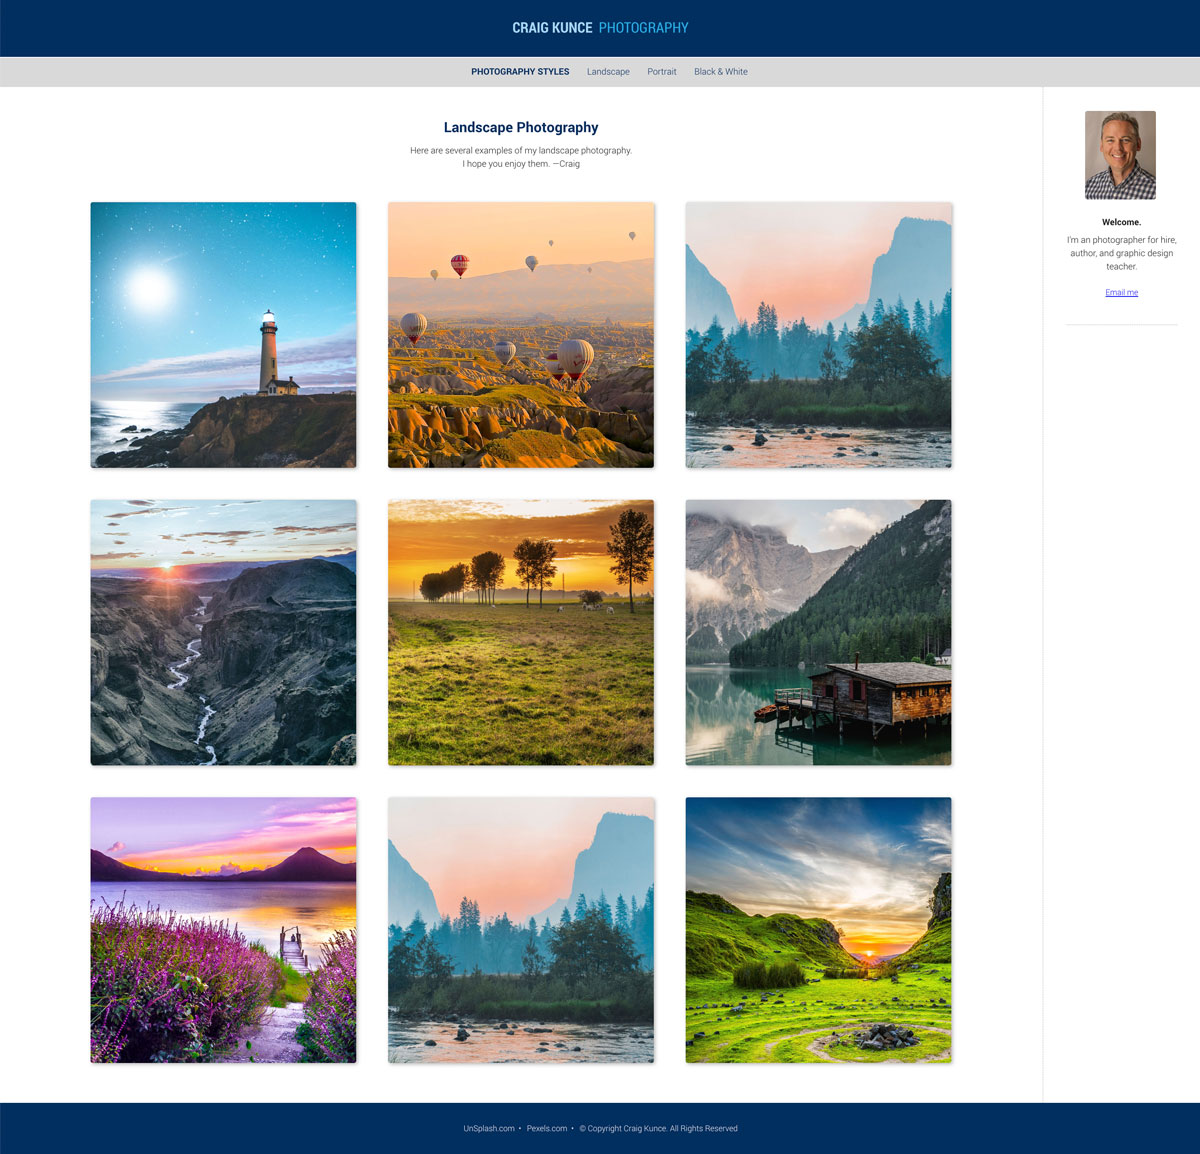This screenshot has height=1154, width=1200.
Task: Open the hot air balloons photo
Action: click(x=521, y=335)
